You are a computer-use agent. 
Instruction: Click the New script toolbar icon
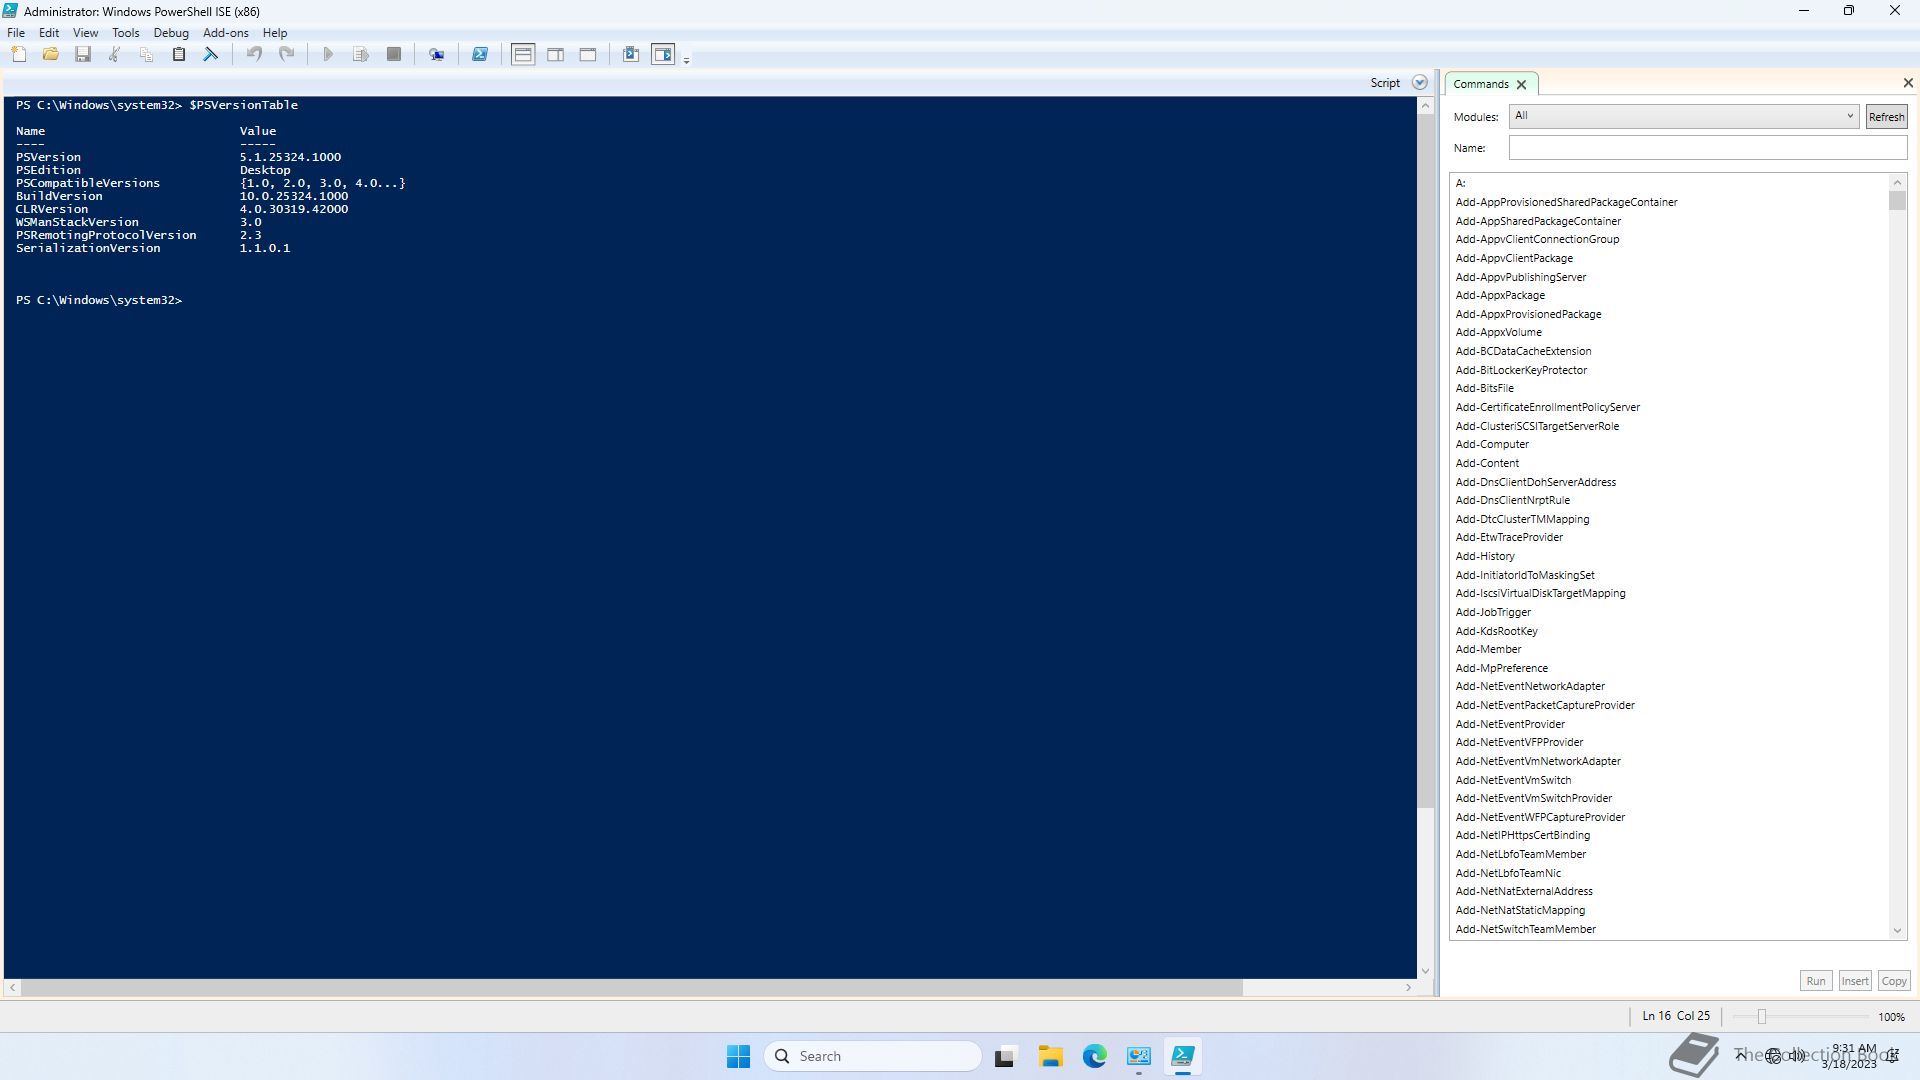(19, 55)
